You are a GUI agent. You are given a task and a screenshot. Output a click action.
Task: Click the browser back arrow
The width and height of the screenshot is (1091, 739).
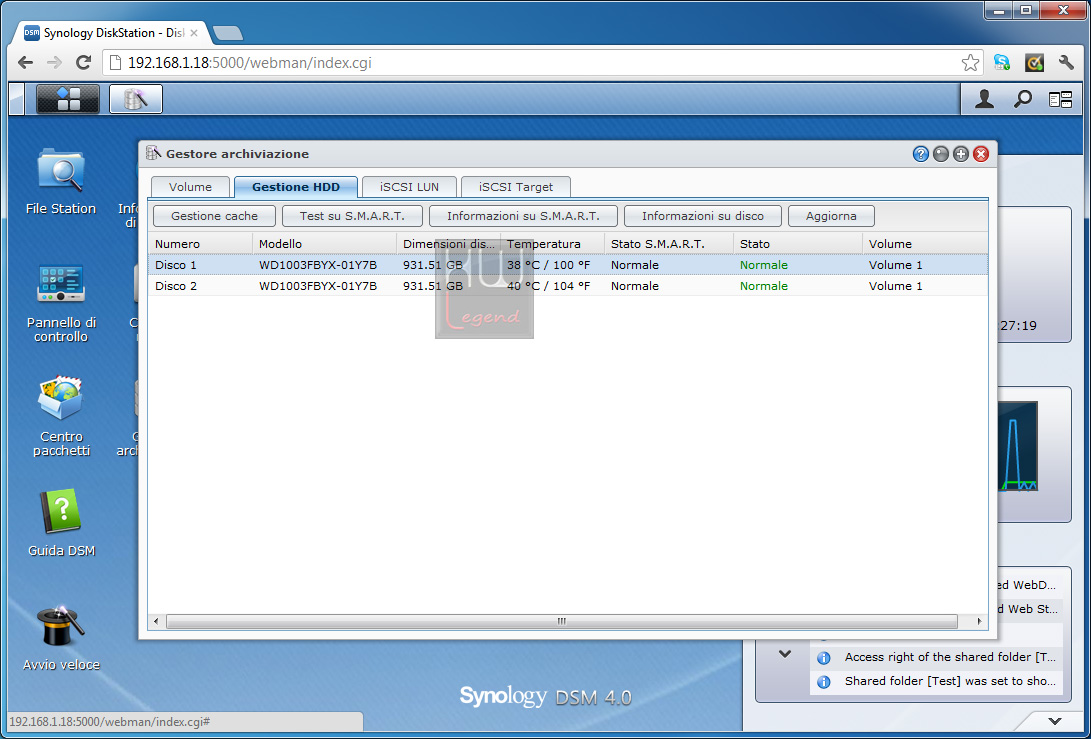pyautogui.click(x=25, y=63)
